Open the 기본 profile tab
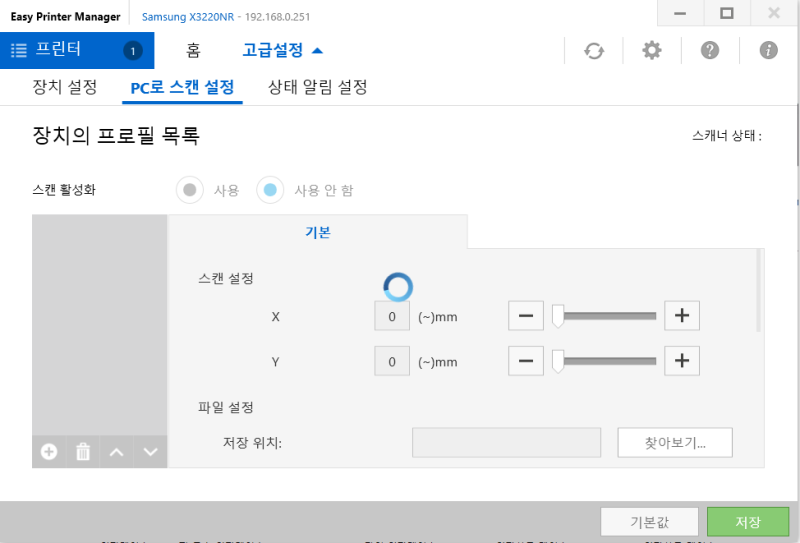The width and height of the screenshot is (800, 543). pyautogui.click(x=317, y=232)
